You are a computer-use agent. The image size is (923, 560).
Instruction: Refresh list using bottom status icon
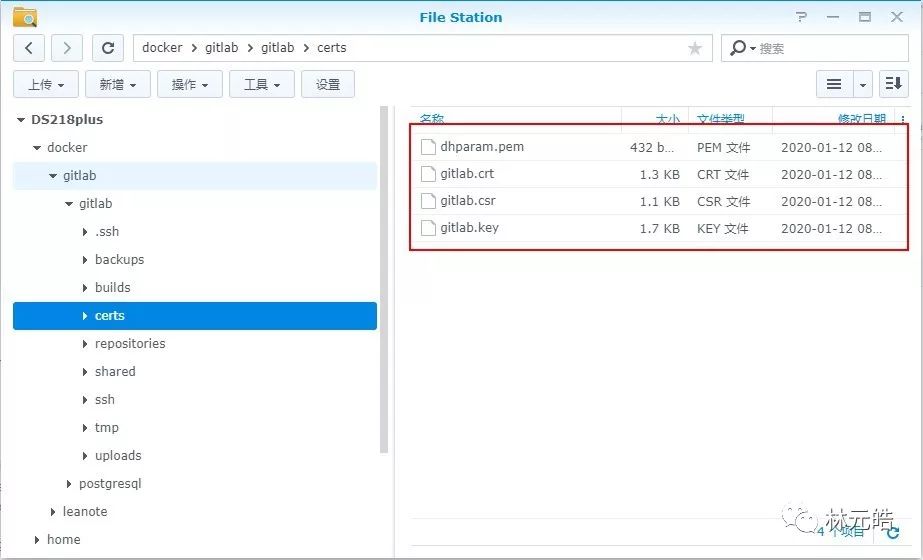coord(893,532)
